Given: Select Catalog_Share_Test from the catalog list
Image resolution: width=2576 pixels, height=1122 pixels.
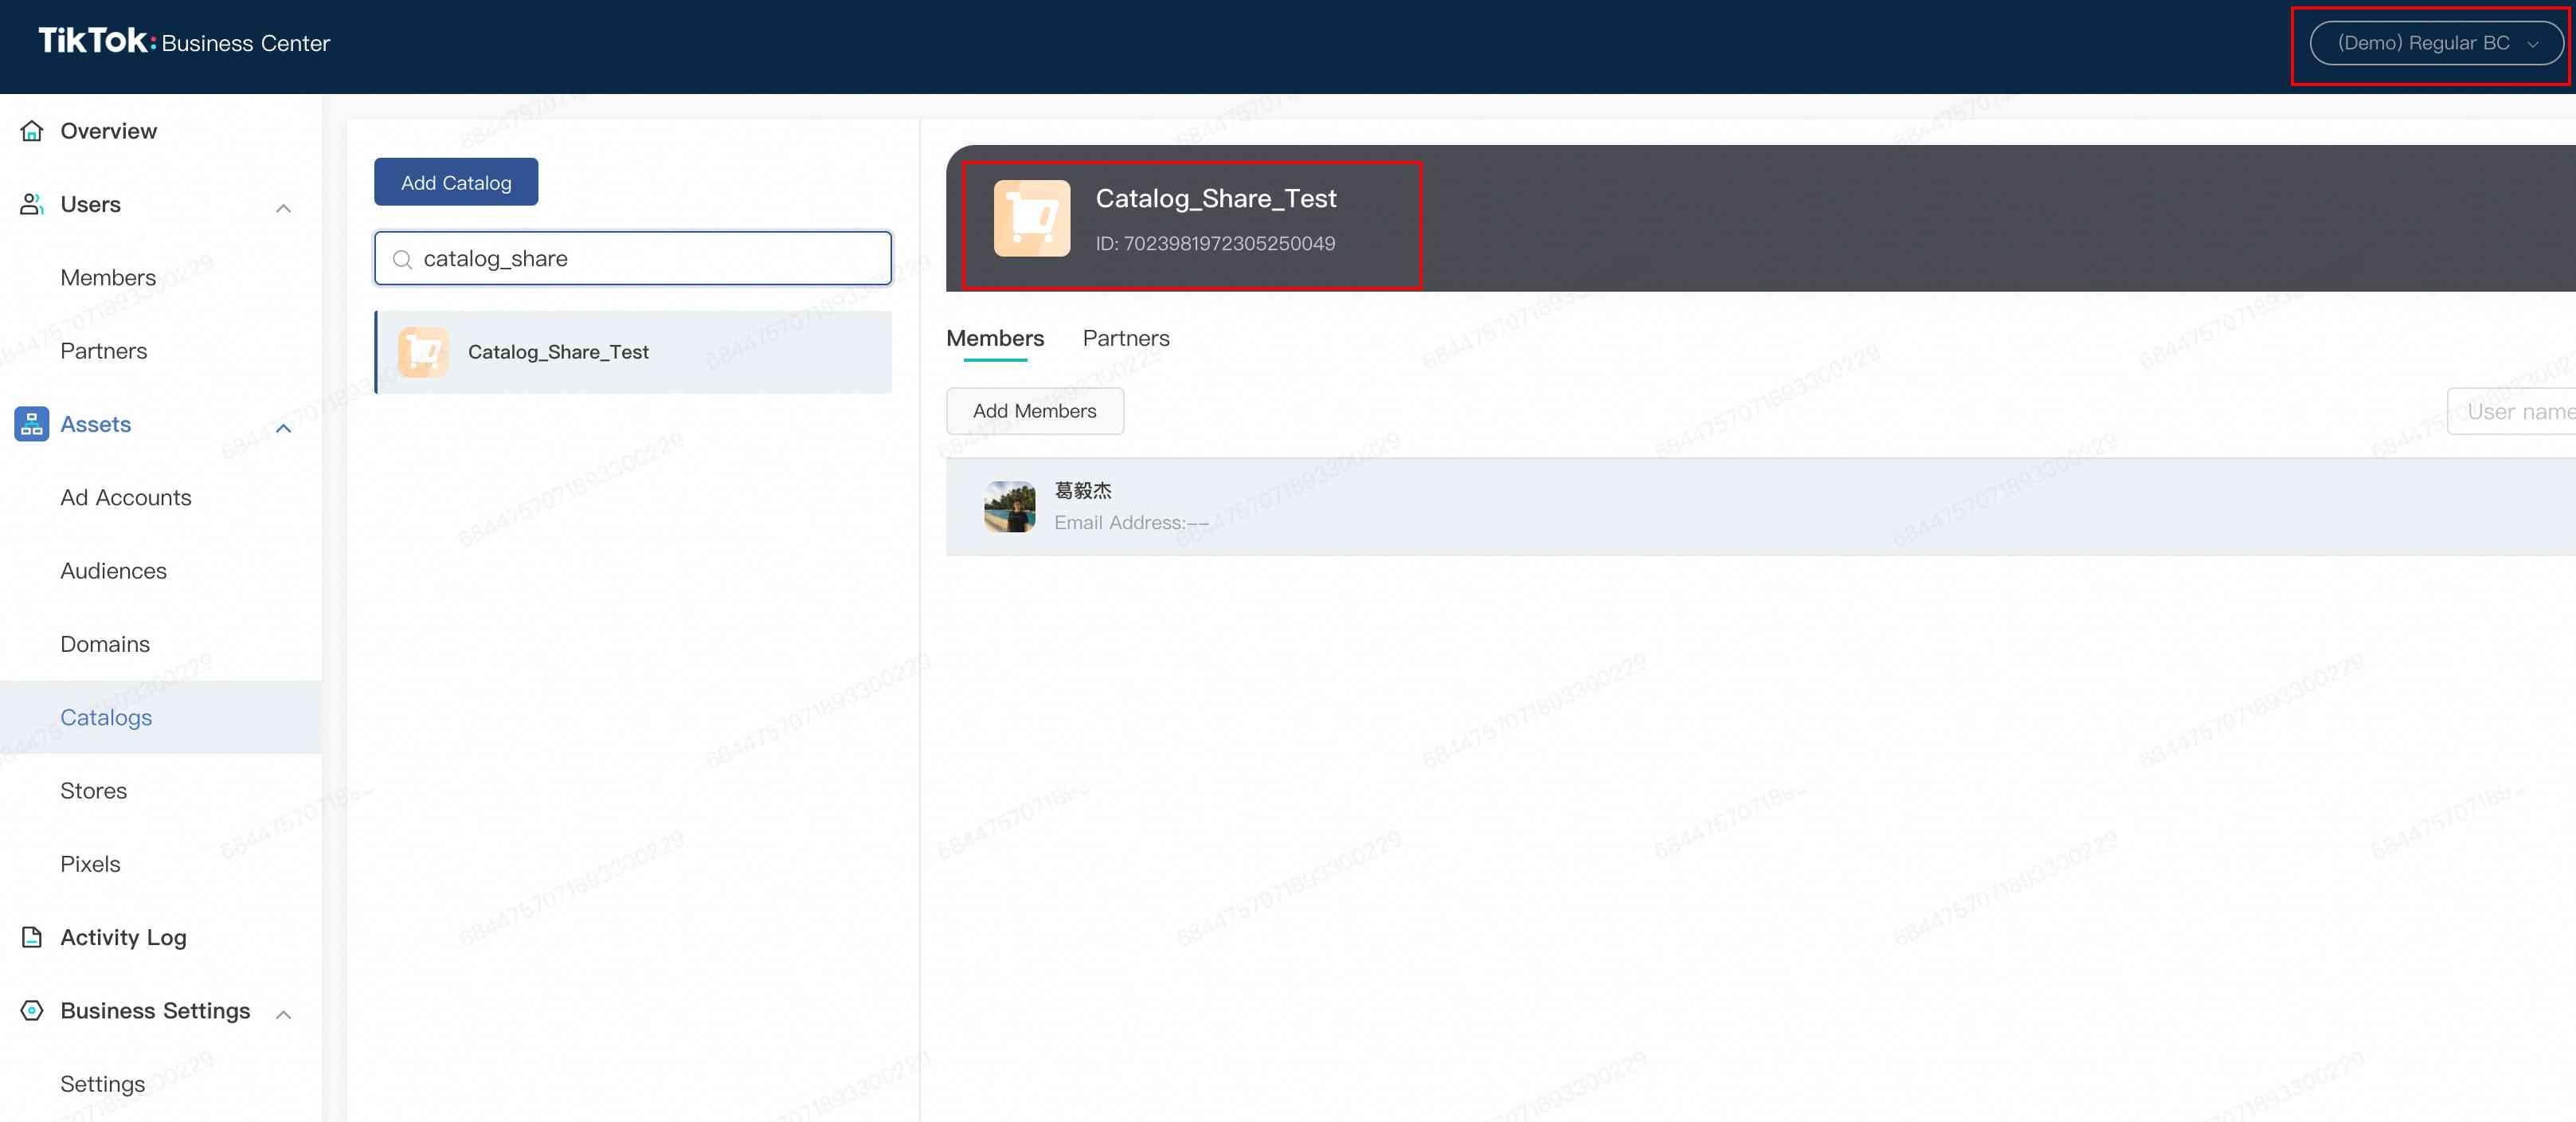Looking at the screenshot, I should tap(559, 352).
